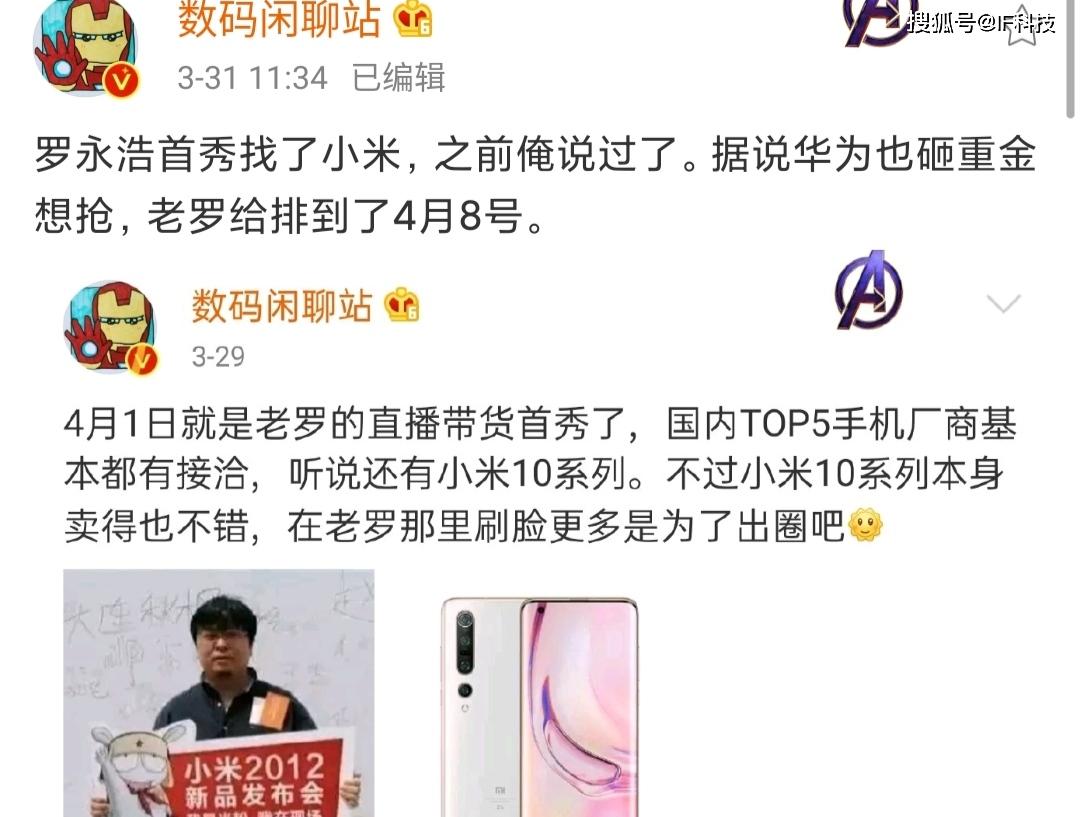Tap the crown badge in reposted post

point(402,305)
